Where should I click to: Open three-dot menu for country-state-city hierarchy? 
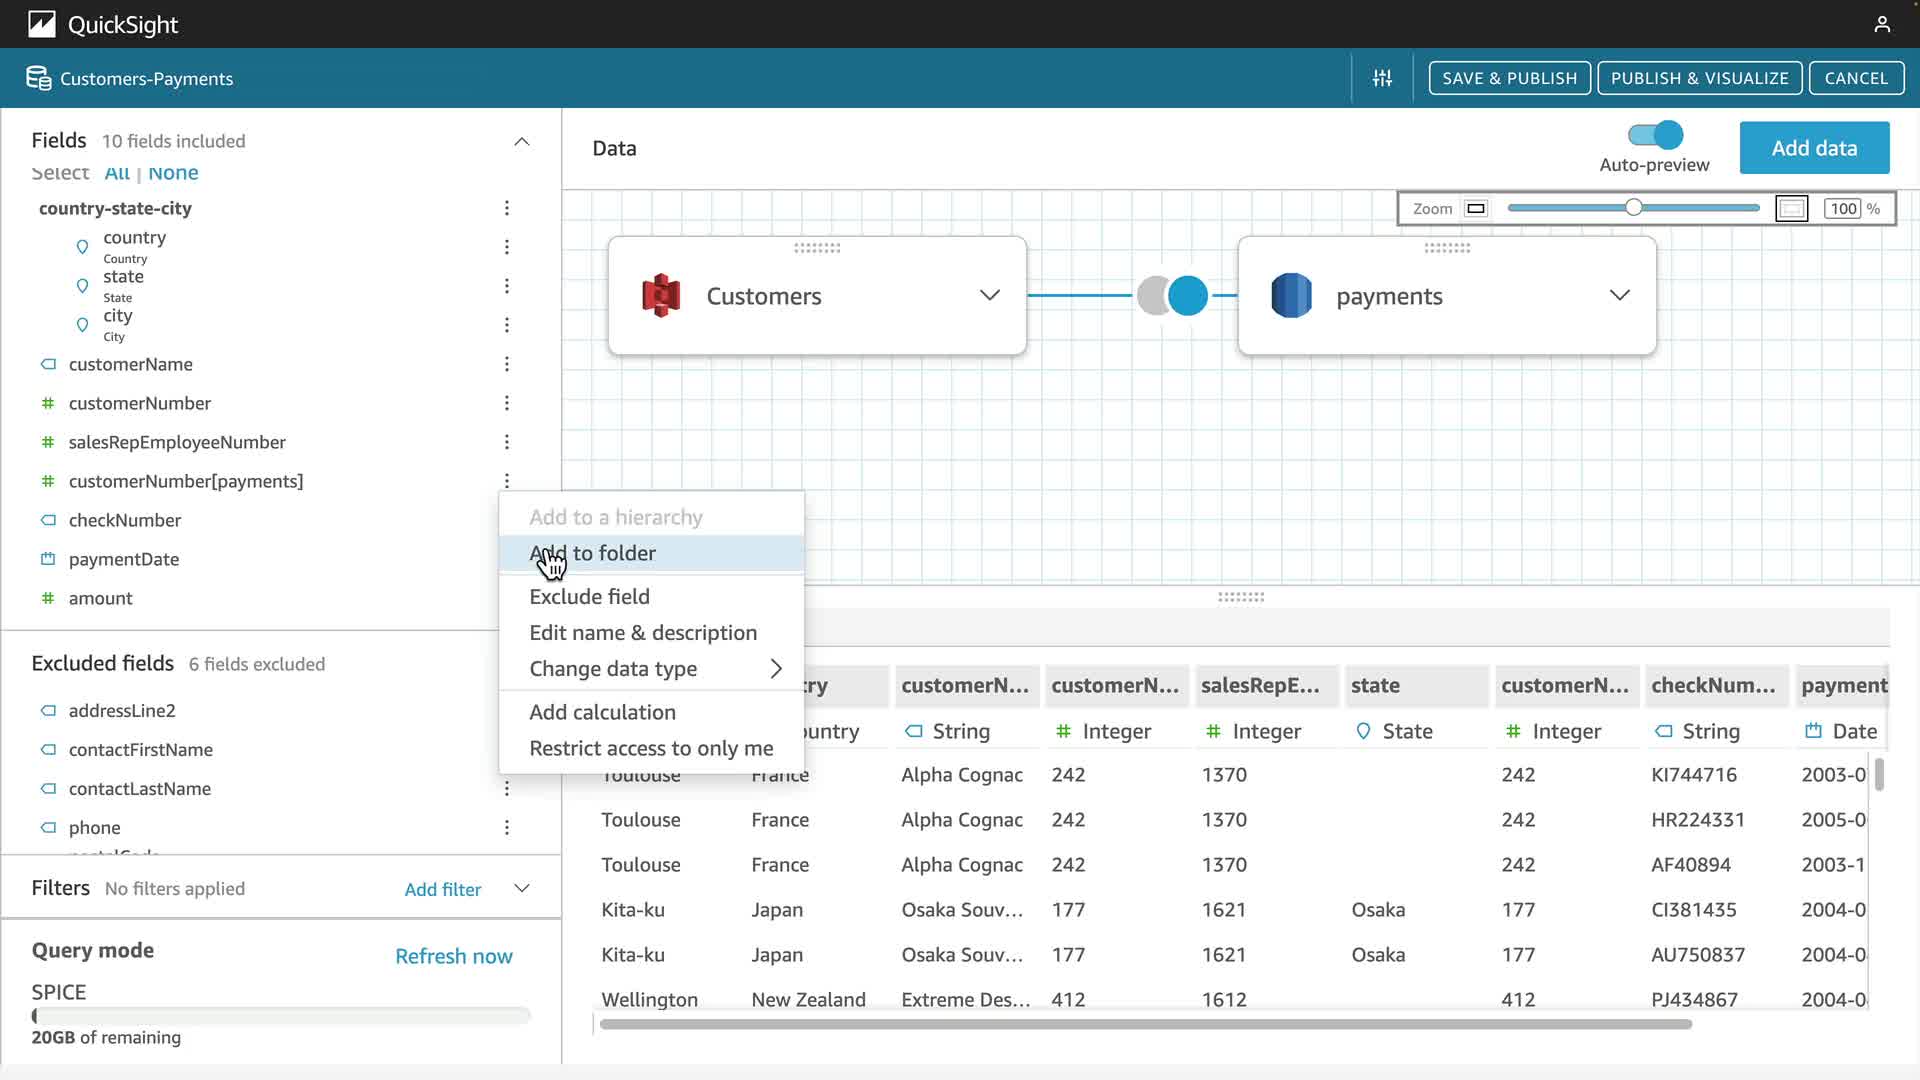(x=507, y=208)
